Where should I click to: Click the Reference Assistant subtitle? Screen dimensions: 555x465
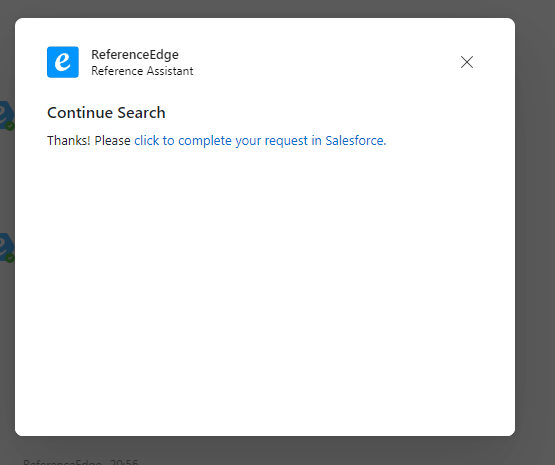[142, 71]
